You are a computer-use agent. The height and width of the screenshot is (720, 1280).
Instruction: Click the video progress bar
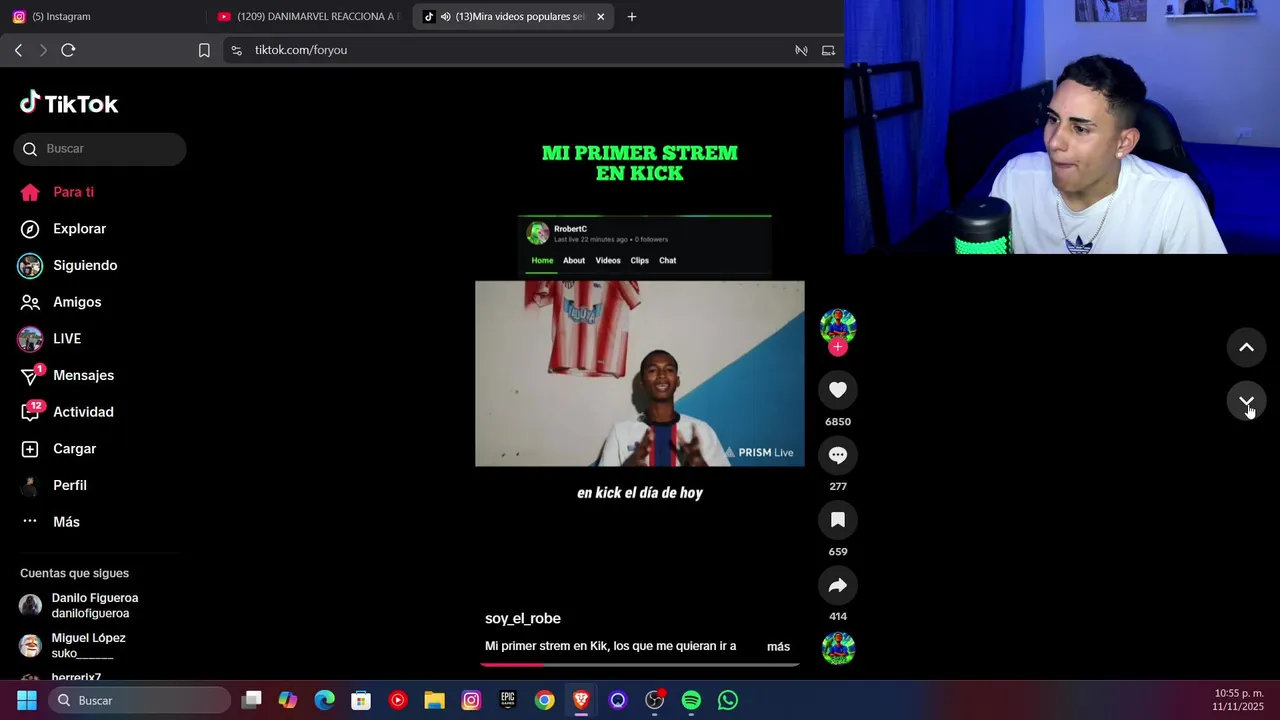pyautogui.click(x=640, y=664)
